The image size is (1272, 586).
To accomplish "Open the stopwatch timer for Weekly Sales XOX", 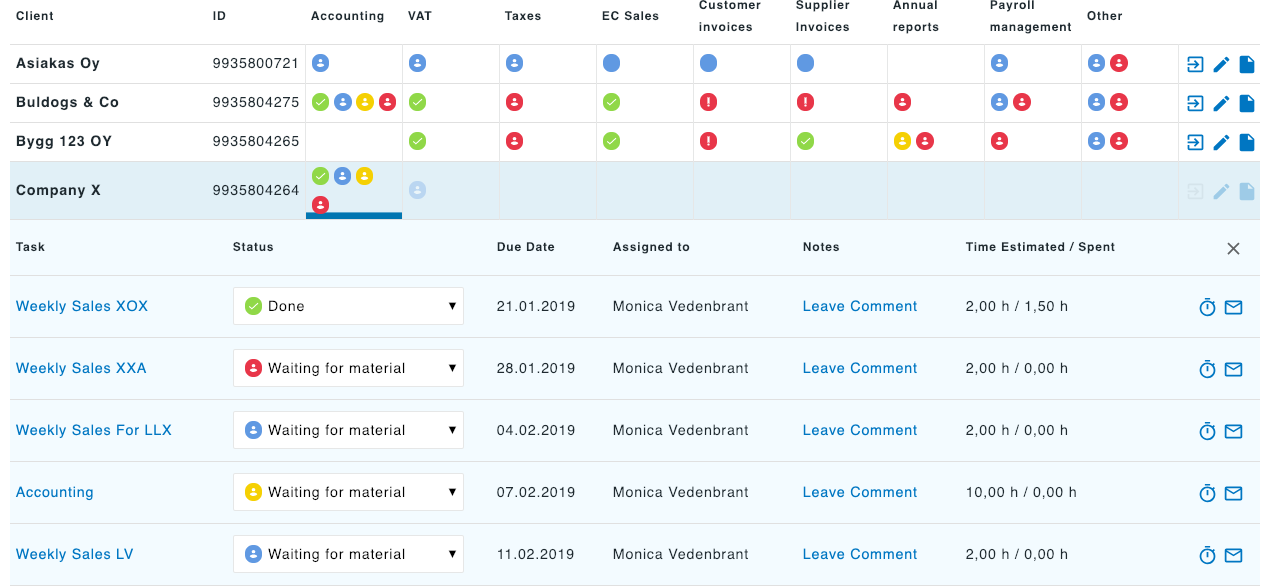I will (1207, 307).
